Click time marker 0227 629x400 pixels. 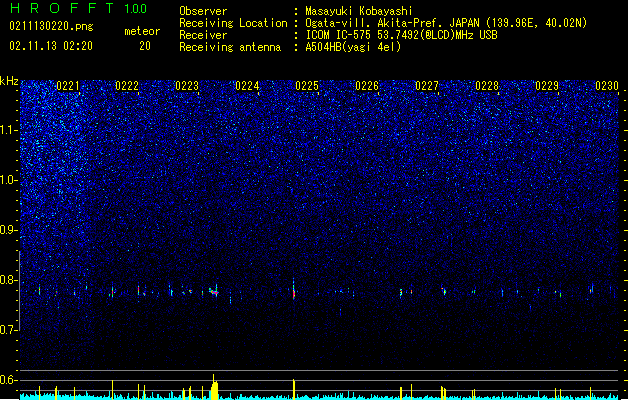427,86
